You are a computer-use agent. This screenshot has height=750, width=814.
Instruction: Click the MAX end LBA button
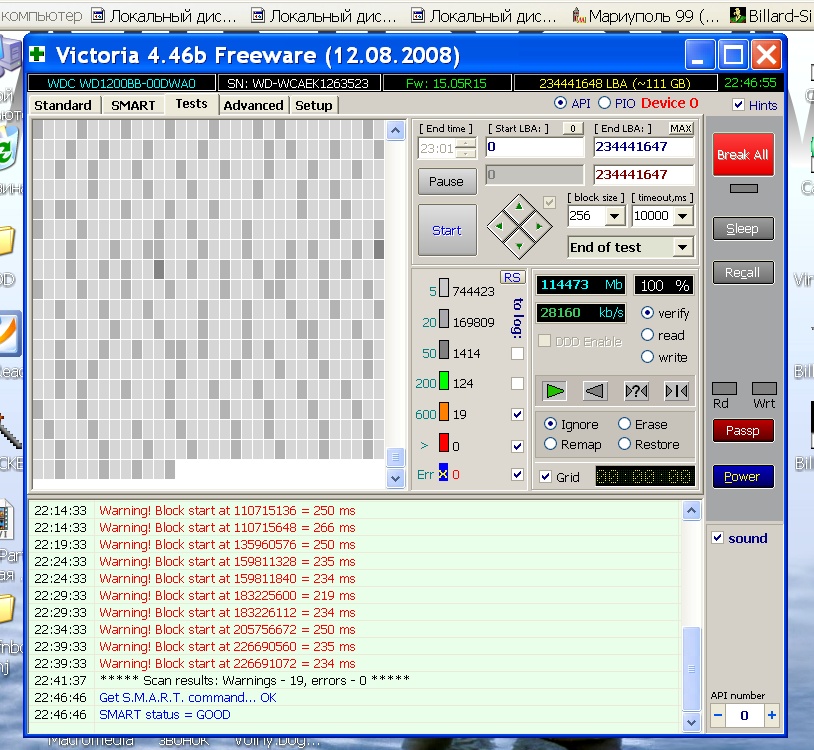[x=681, y=128]
